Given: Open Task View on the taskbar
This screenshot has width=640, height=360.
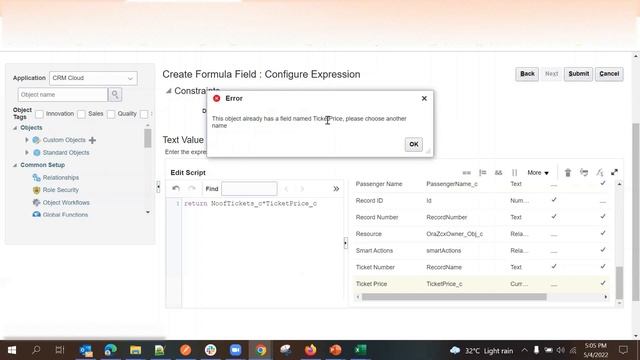Looking at the screenshot, I should [60, 350].
